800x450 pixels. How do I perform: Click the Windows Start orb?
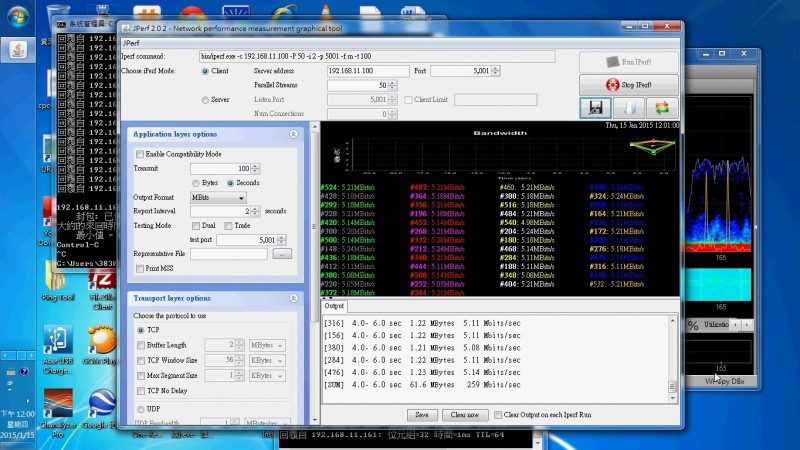[x=17, y=14]
